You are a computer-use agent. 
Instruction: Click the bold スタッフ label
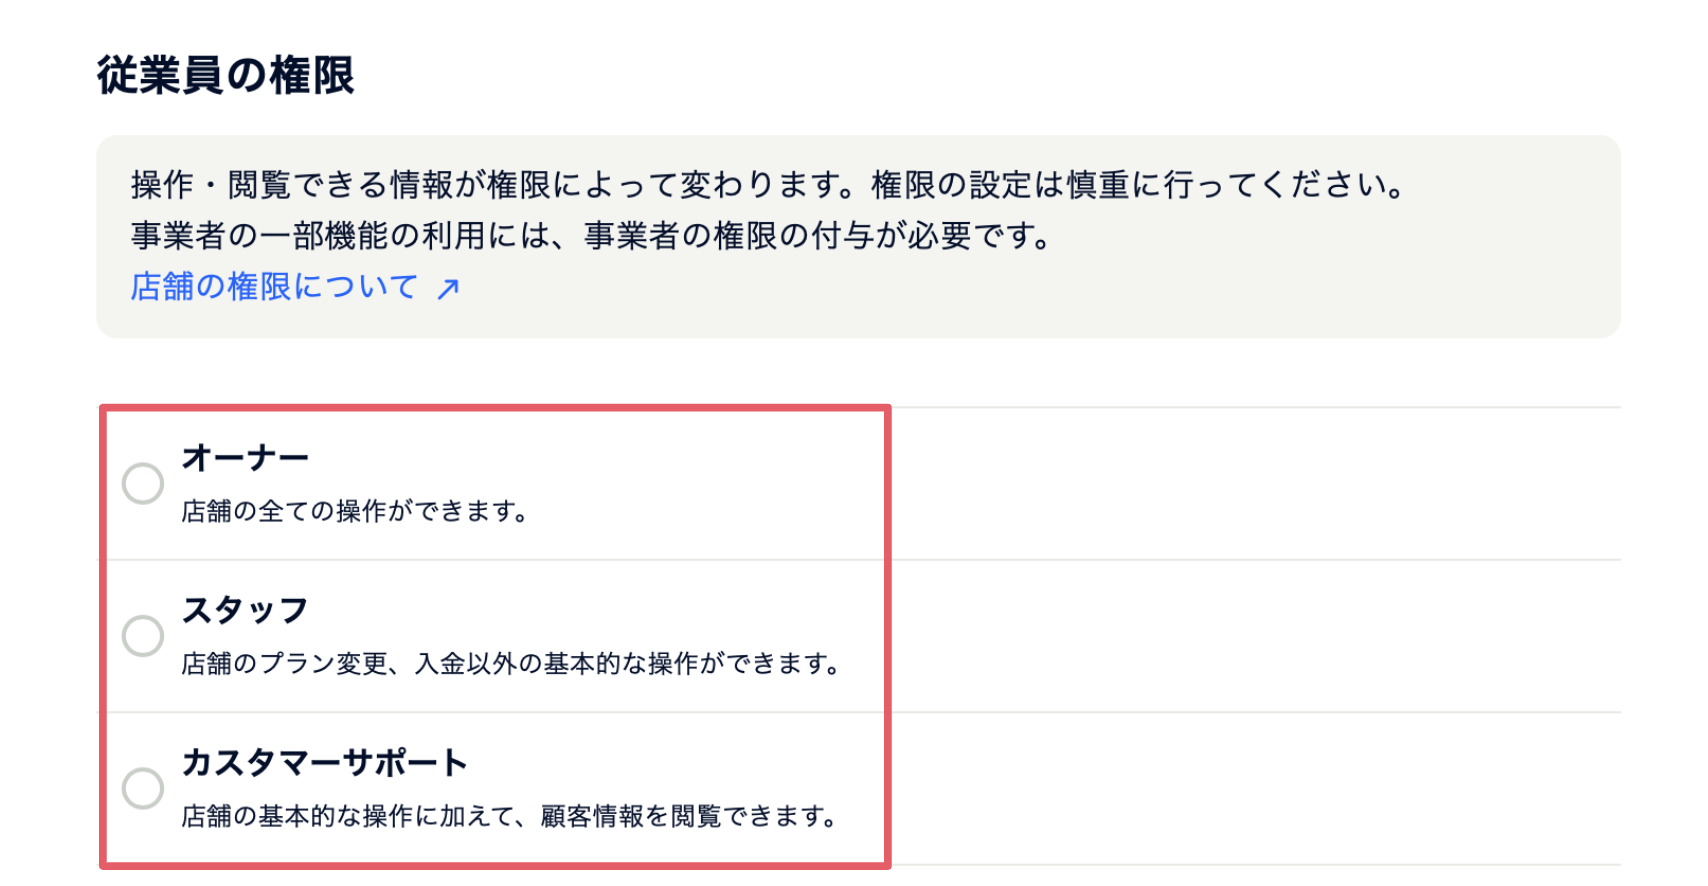[x=245, y=610]
